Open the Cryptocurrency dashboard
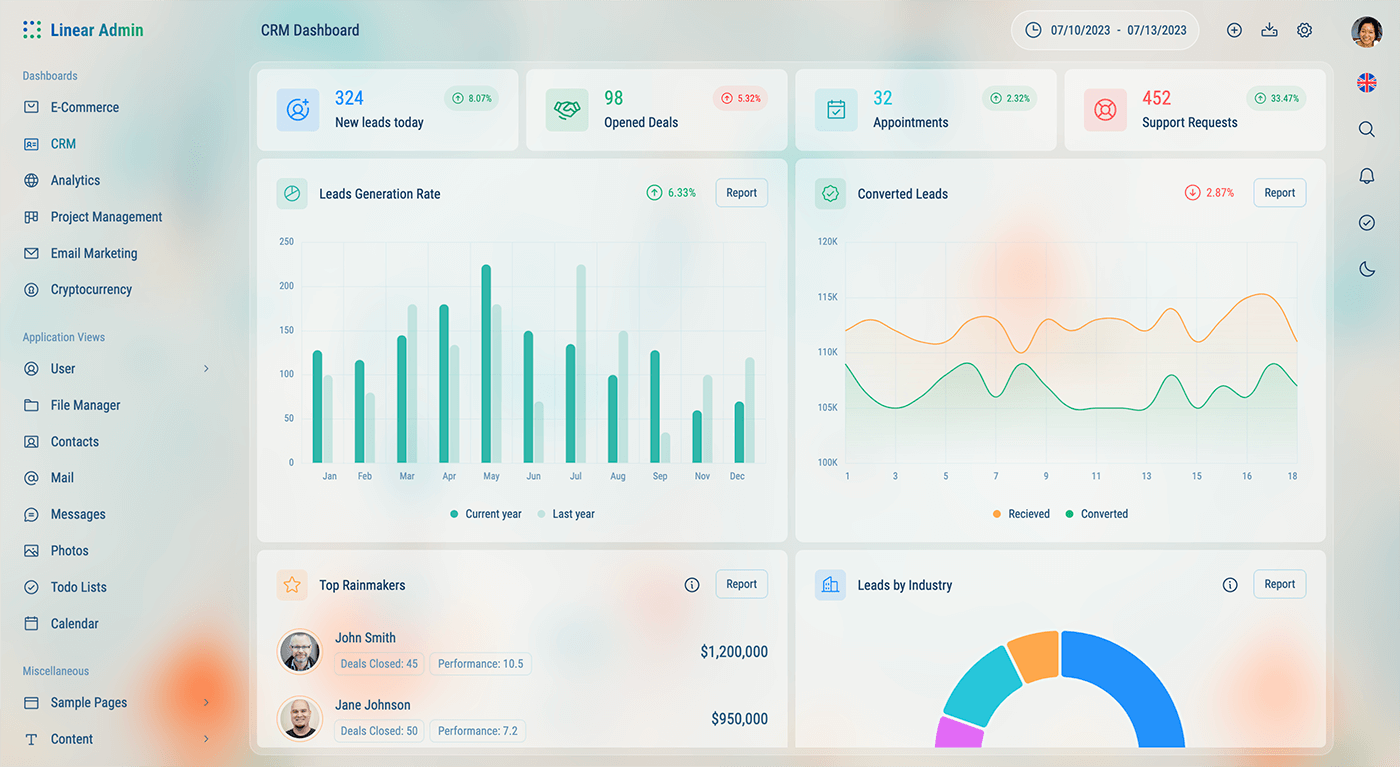 pos(91,290)
